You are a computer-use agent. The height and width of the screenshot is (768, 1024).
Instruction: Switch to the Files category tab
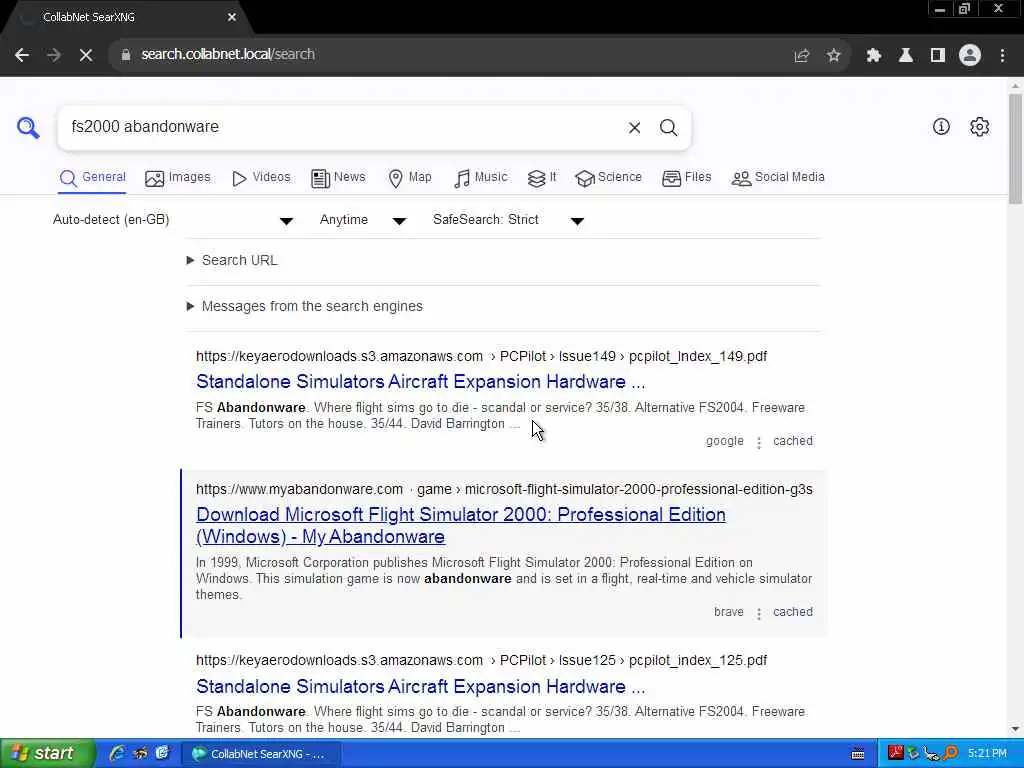coord(686,178)
